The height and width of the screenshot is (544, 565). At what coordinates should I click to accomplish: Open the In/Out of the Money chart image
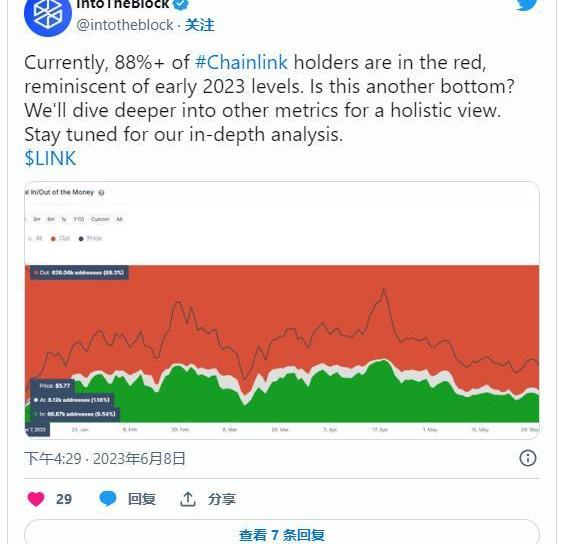282,310
